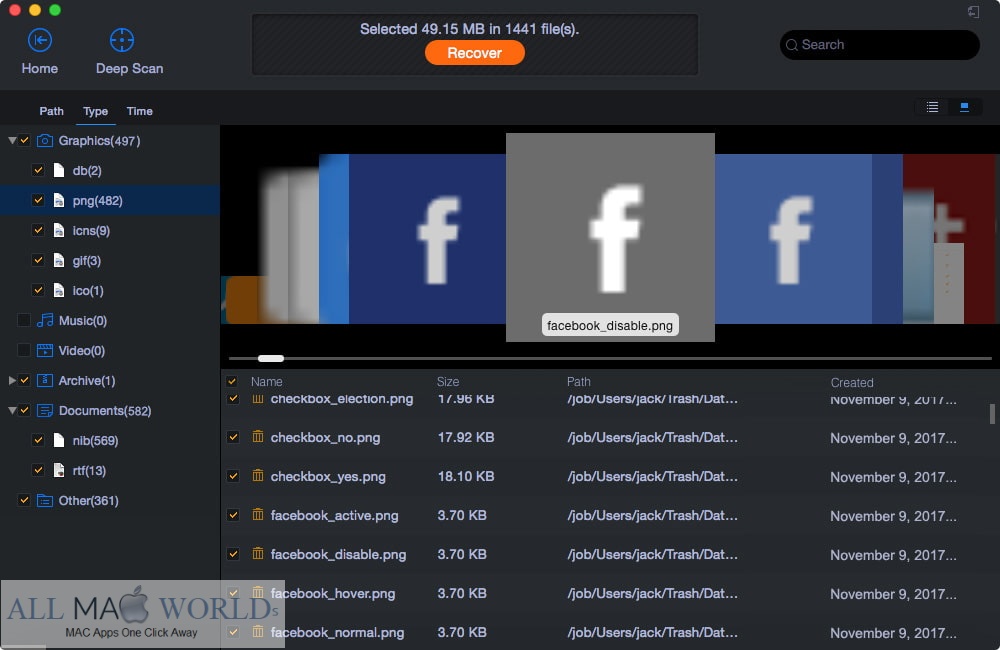Viewport: 1000px width, 650px height.
Task: Select the rtf(13) tree item
Action: [89, 470]
